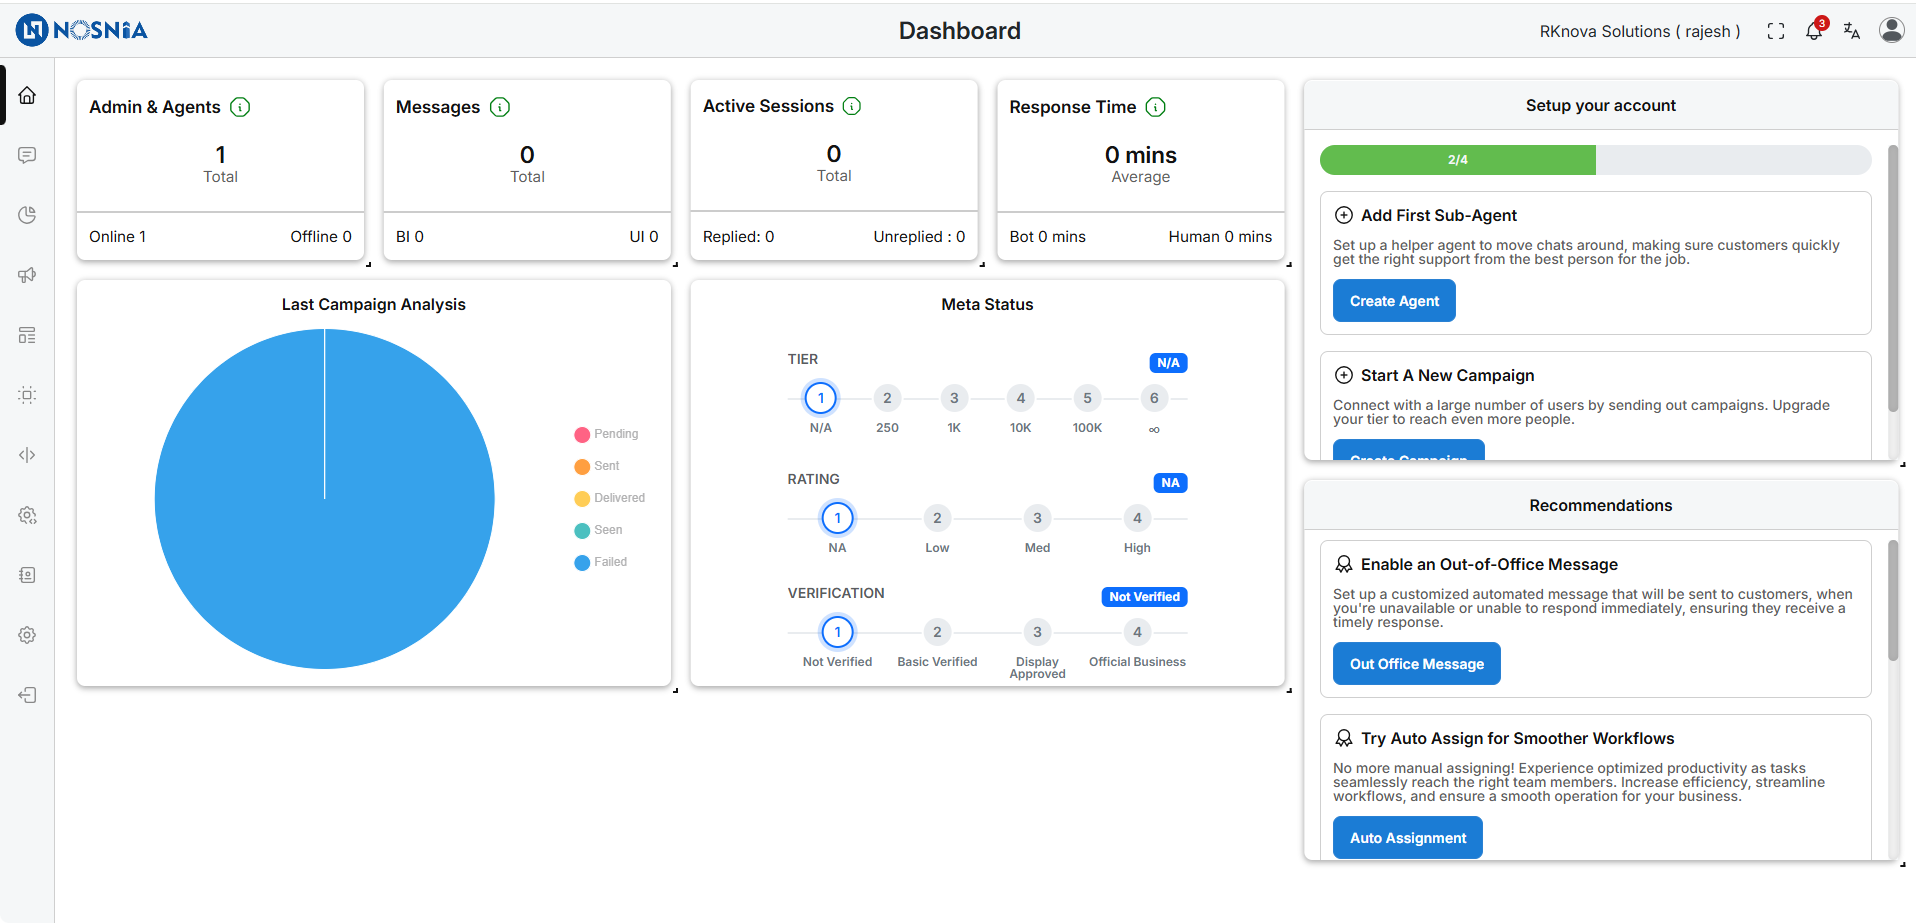Open the user profile avatar
The image size is (1916, 923).
[1892, 30]
